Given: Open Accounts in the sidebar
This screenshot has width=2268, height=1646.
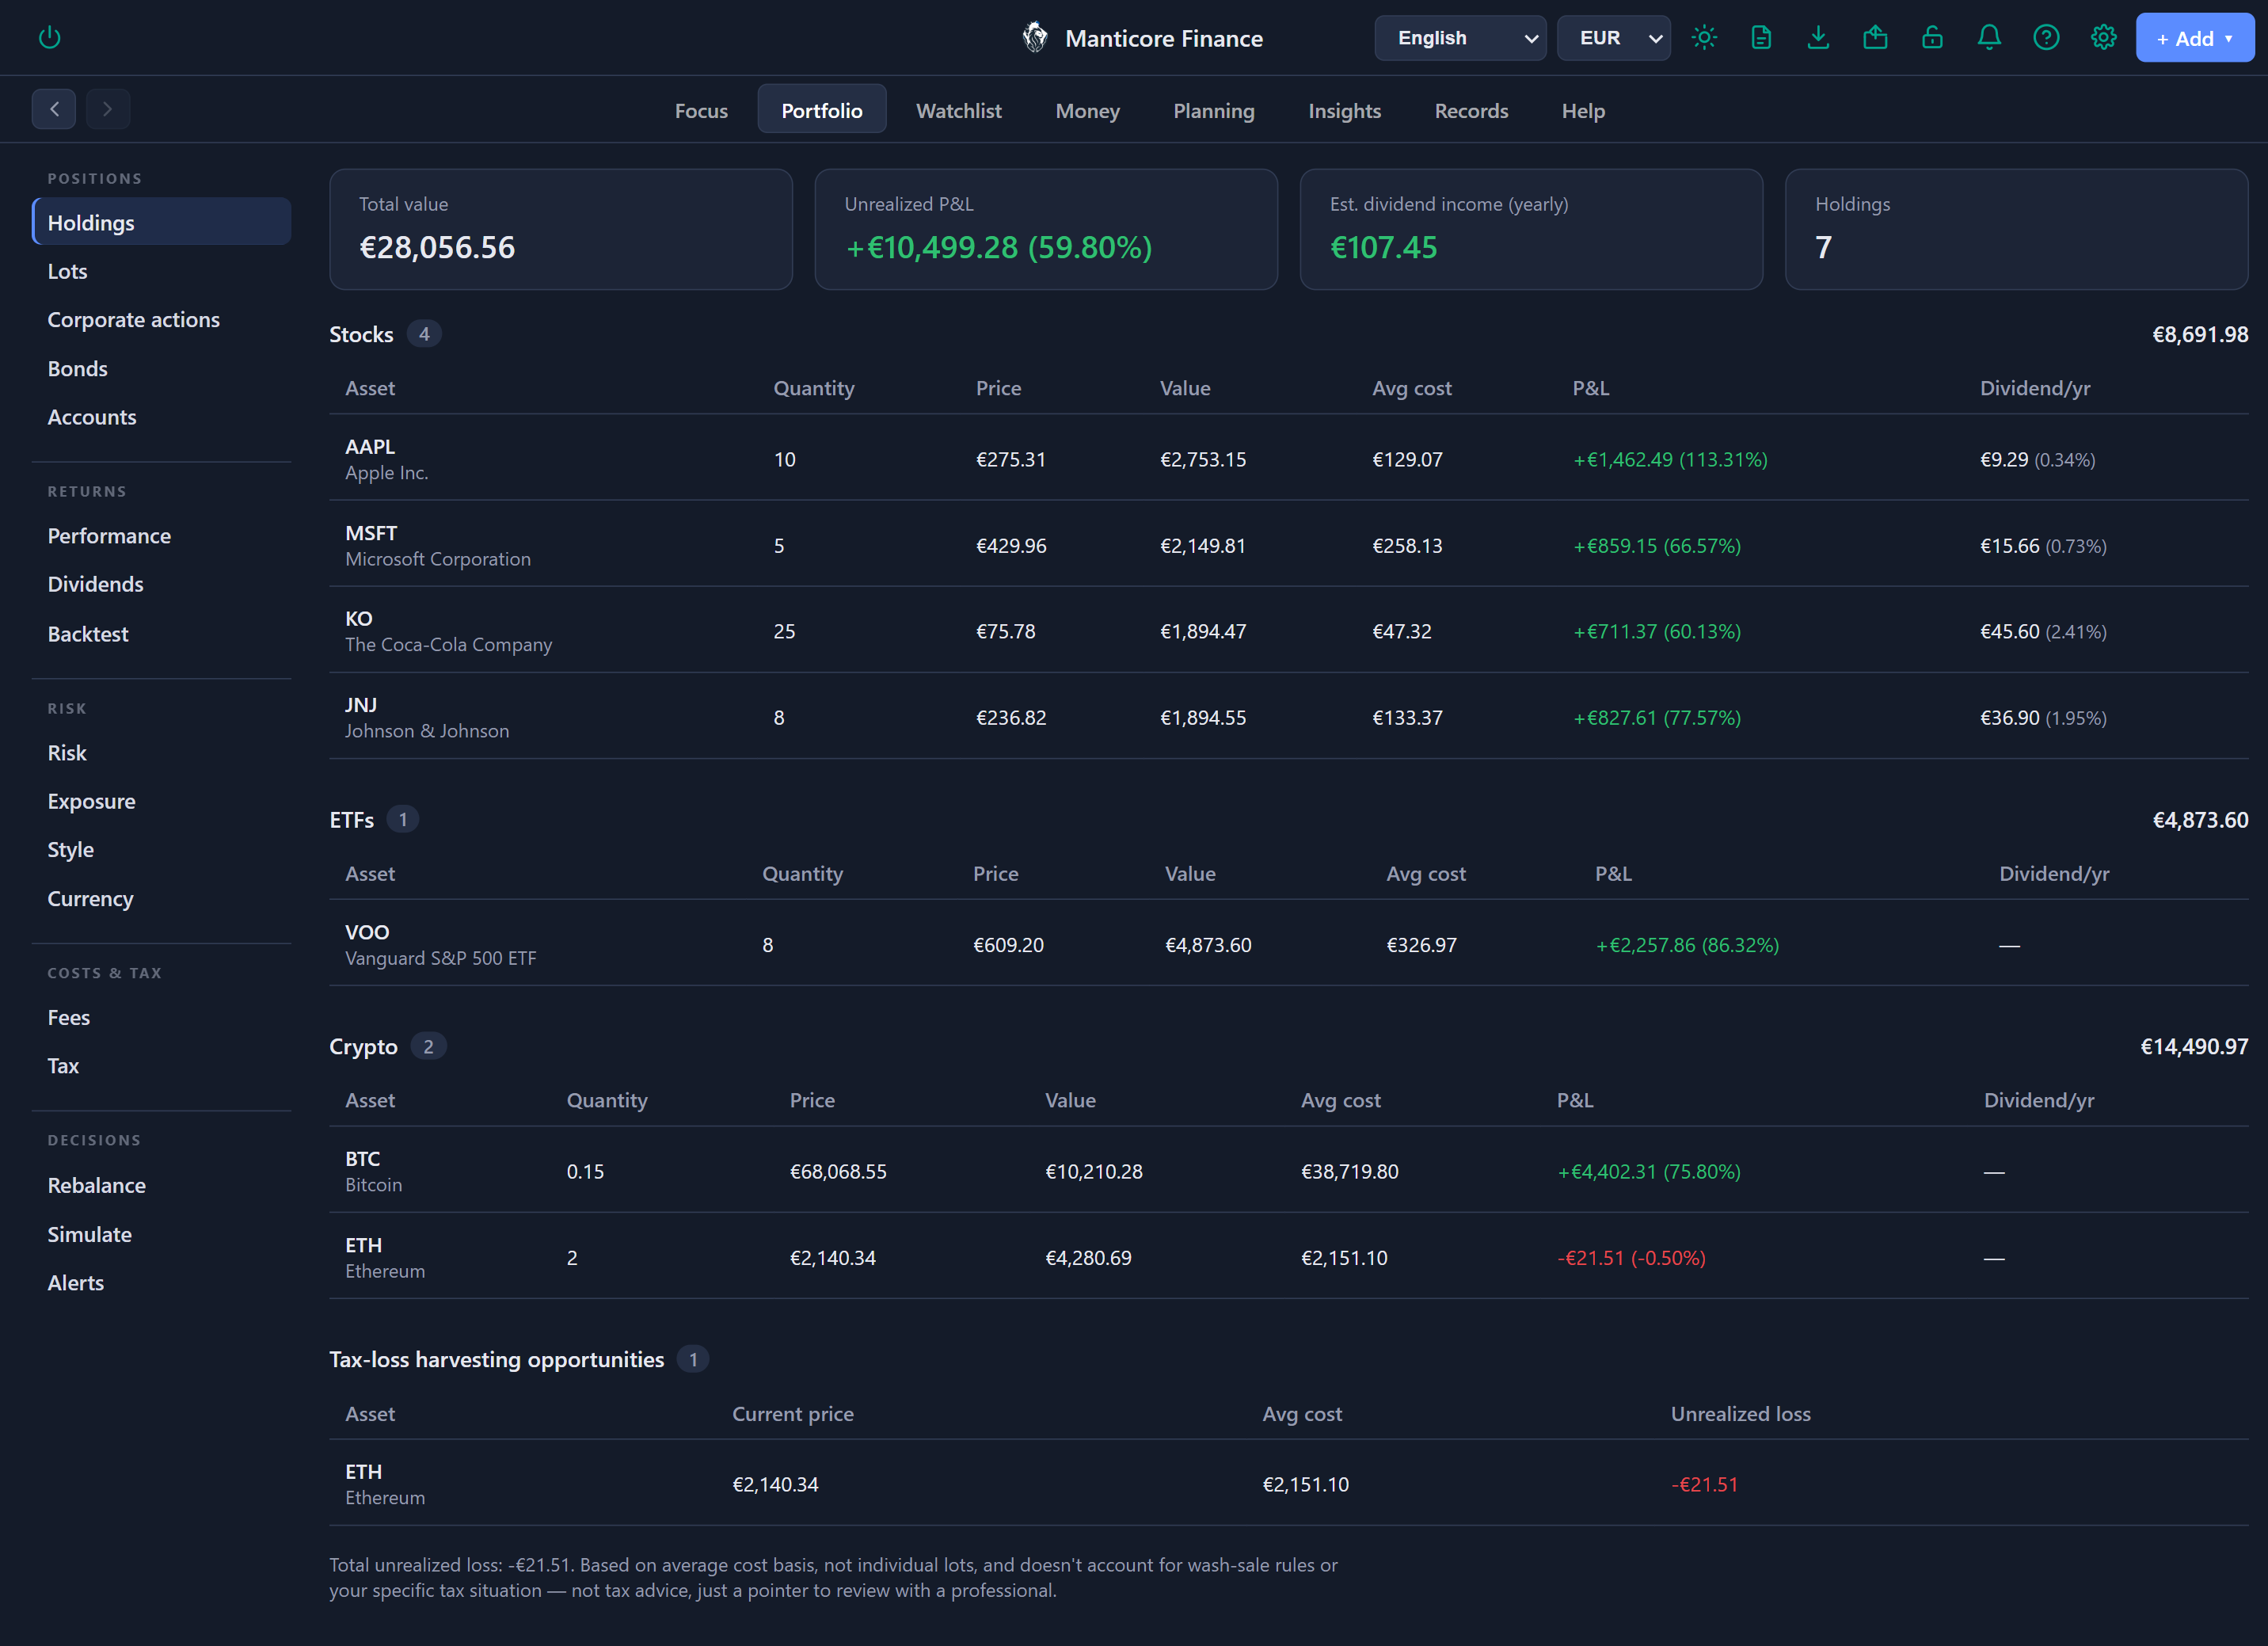Looking at the screenshot, I should click(161, 417).
